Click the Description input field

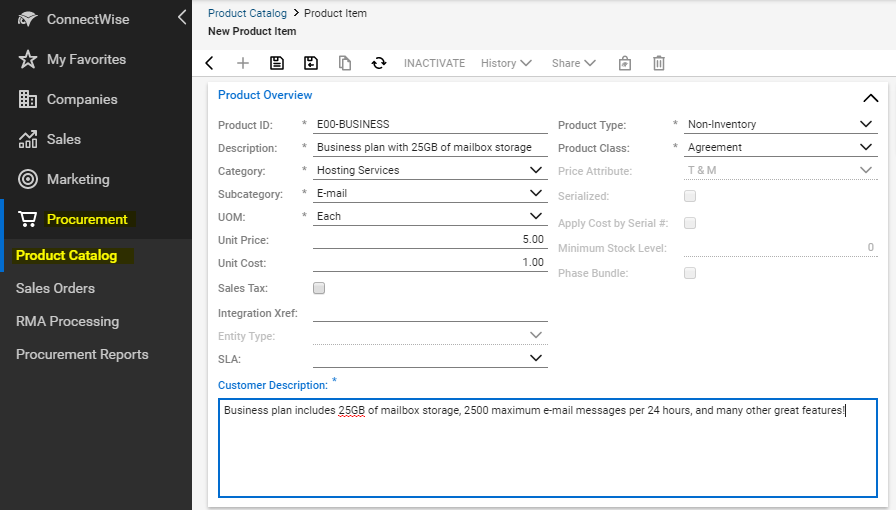(430, 147)
